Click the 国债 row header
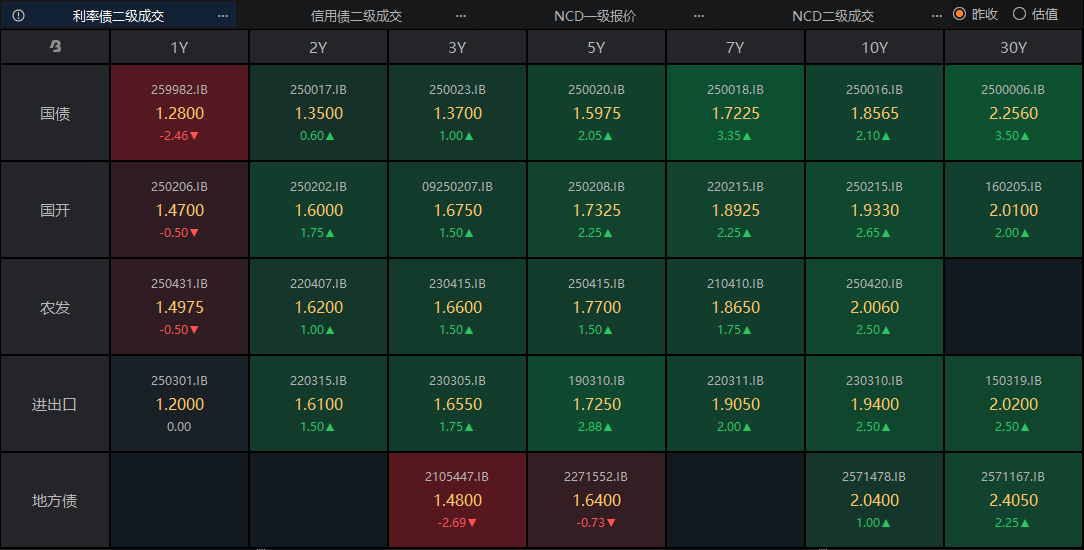 pos(55,113)
